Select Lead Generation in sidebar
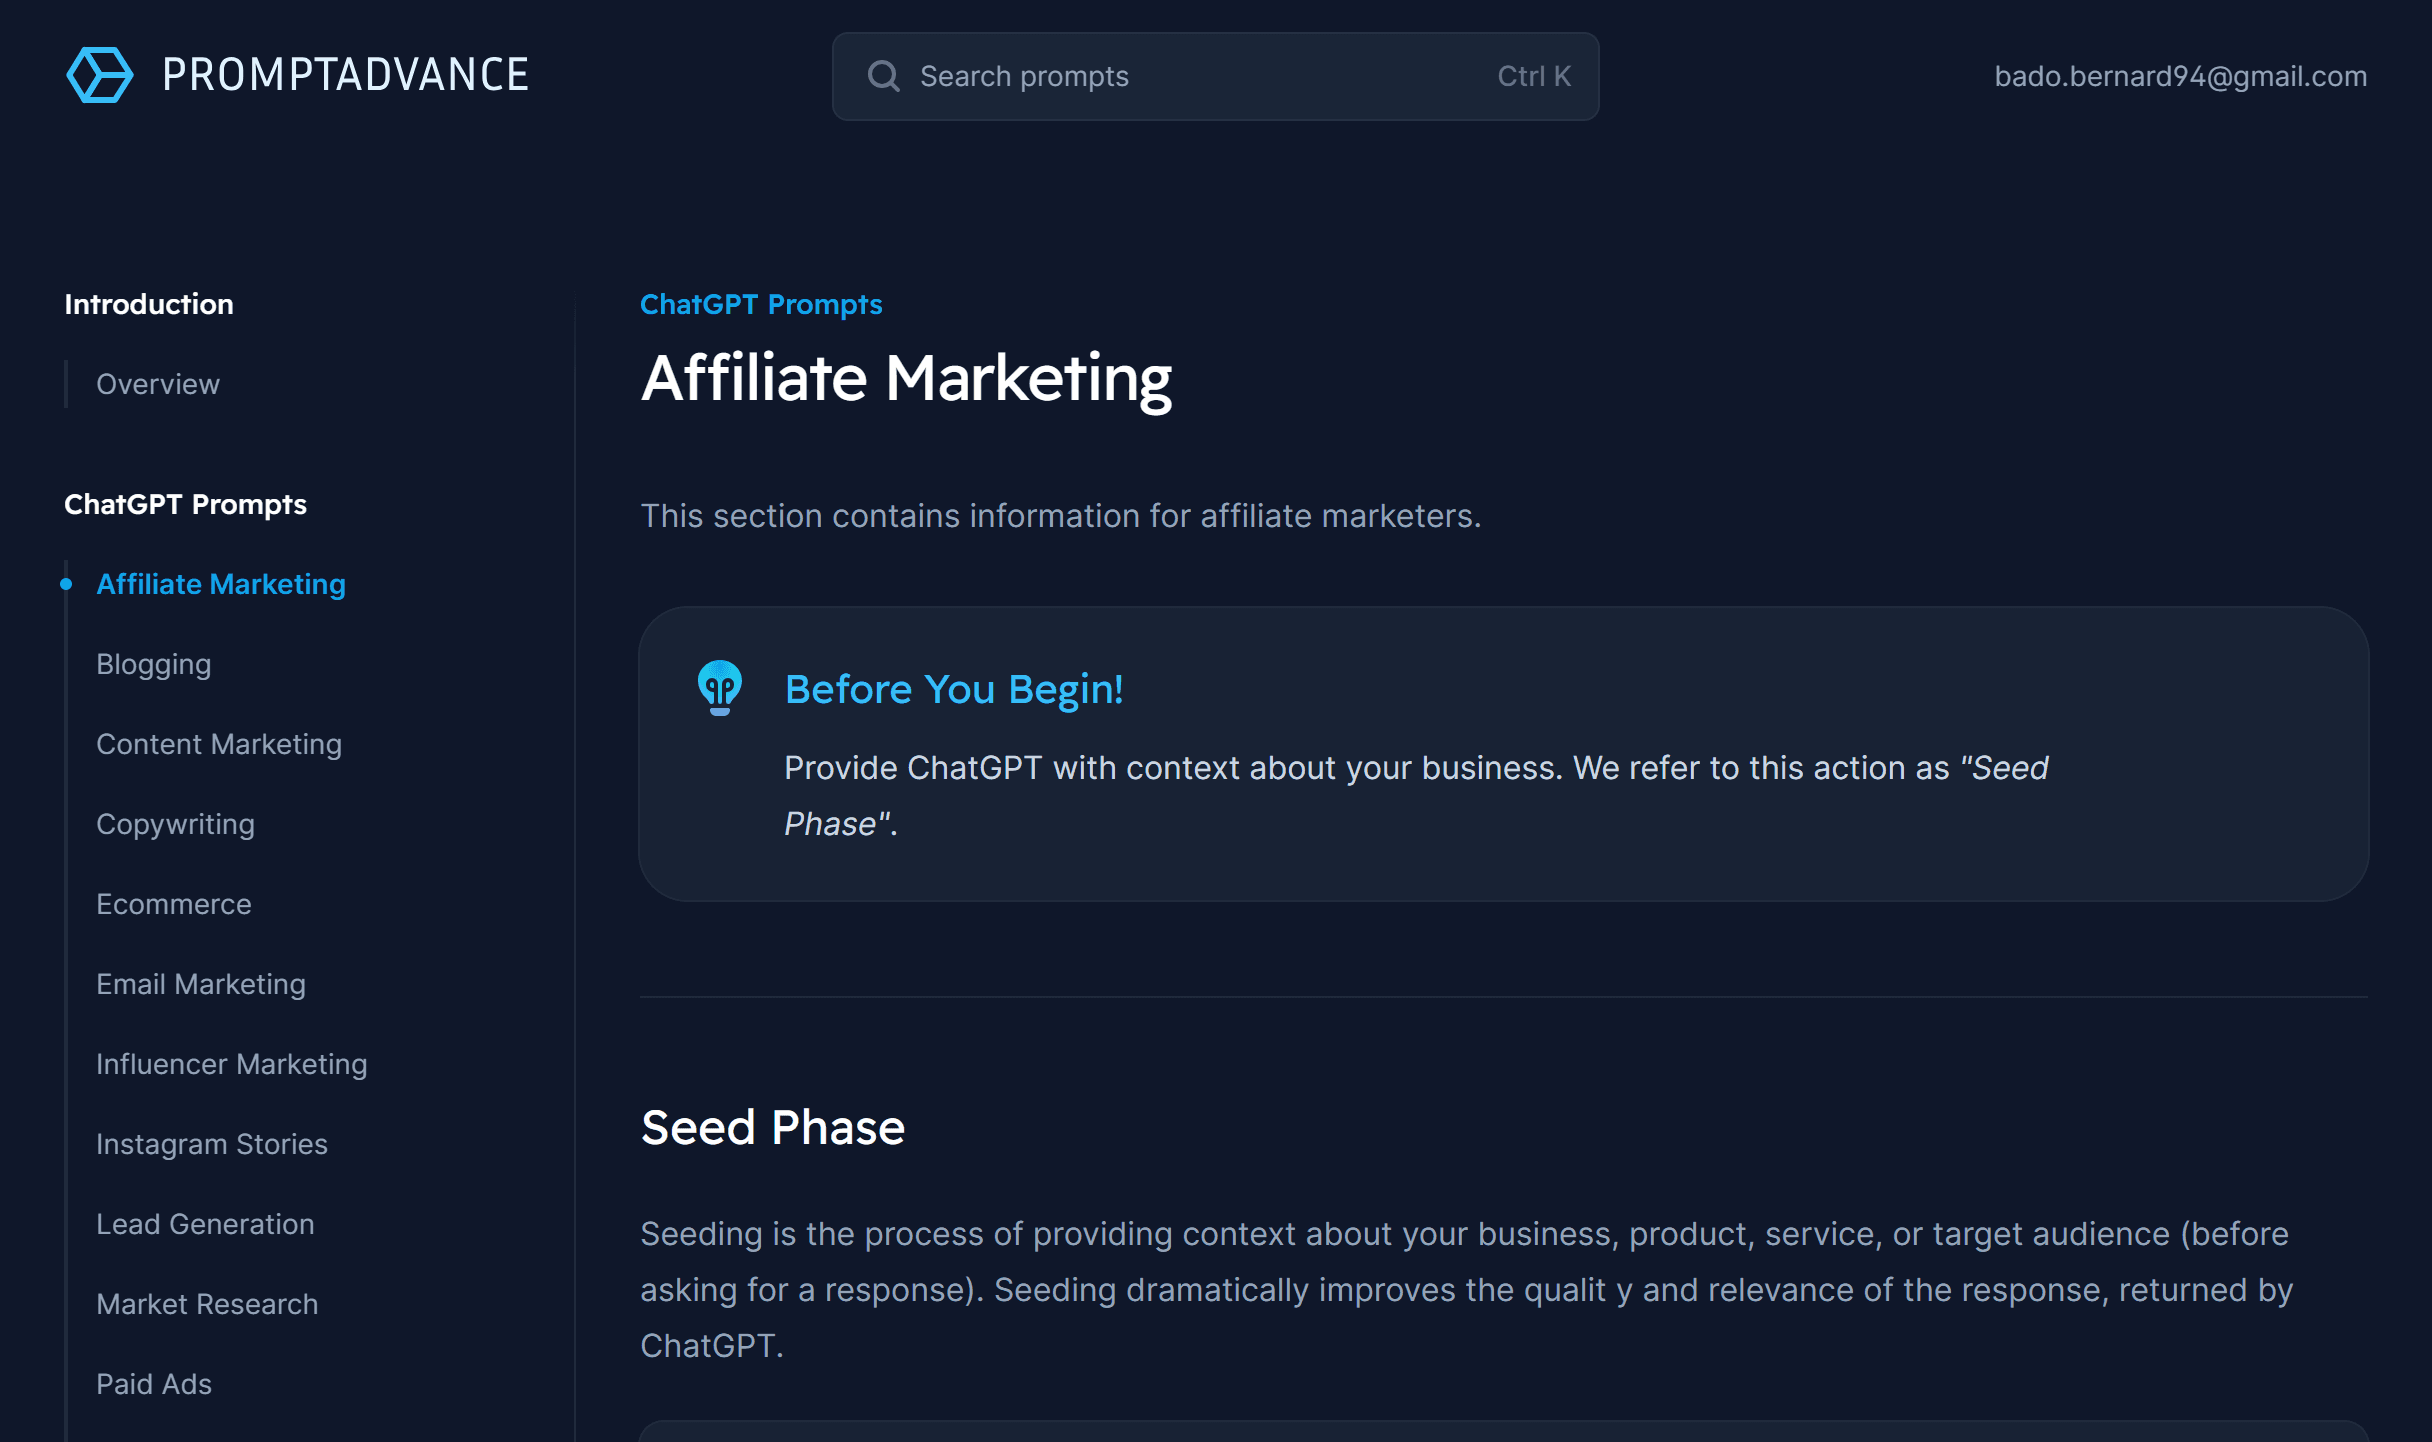 [x=205, y=1224]
